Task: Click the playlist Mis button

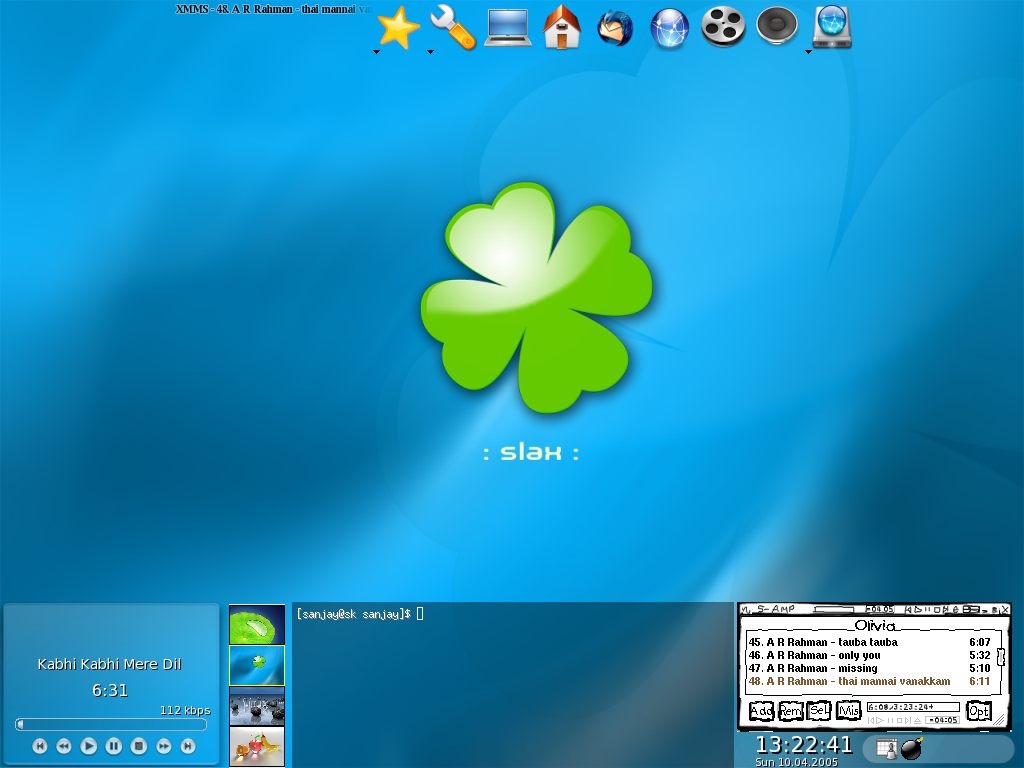Action: tap(848, 710)
